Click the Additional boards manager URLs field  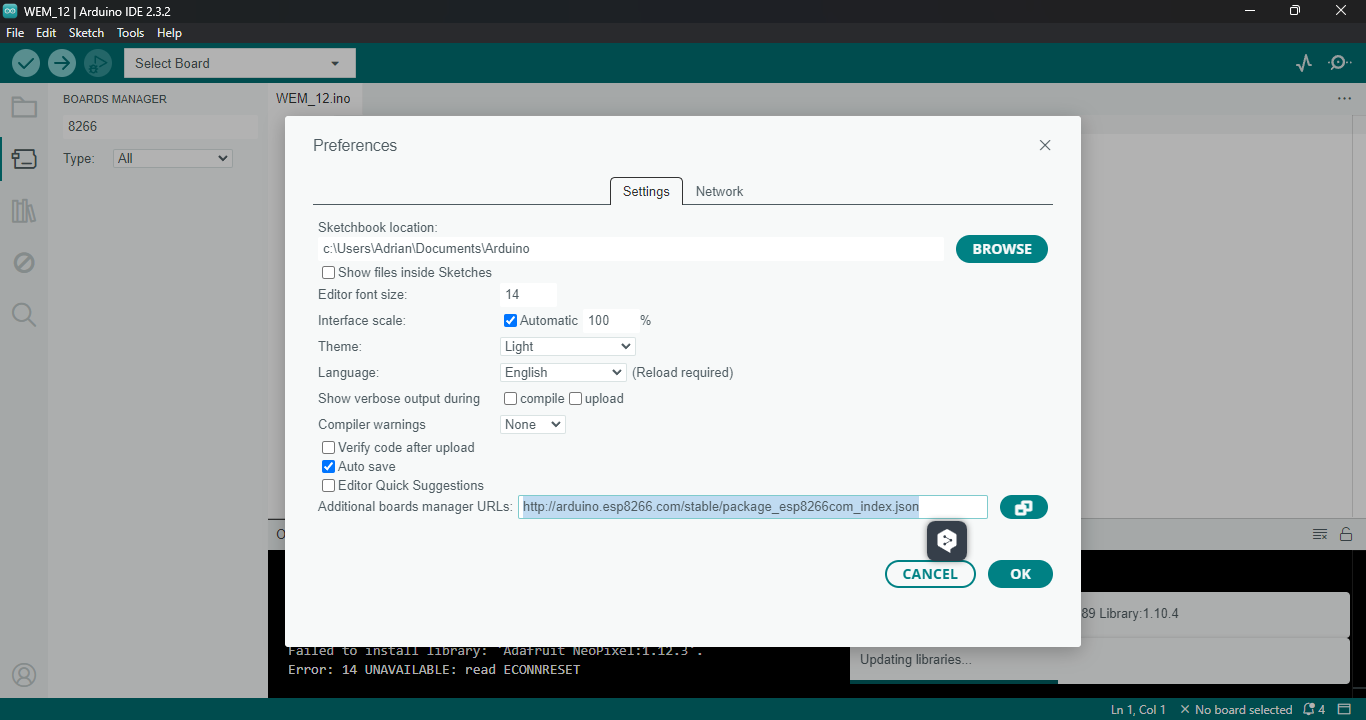click(x=753, y=507)
